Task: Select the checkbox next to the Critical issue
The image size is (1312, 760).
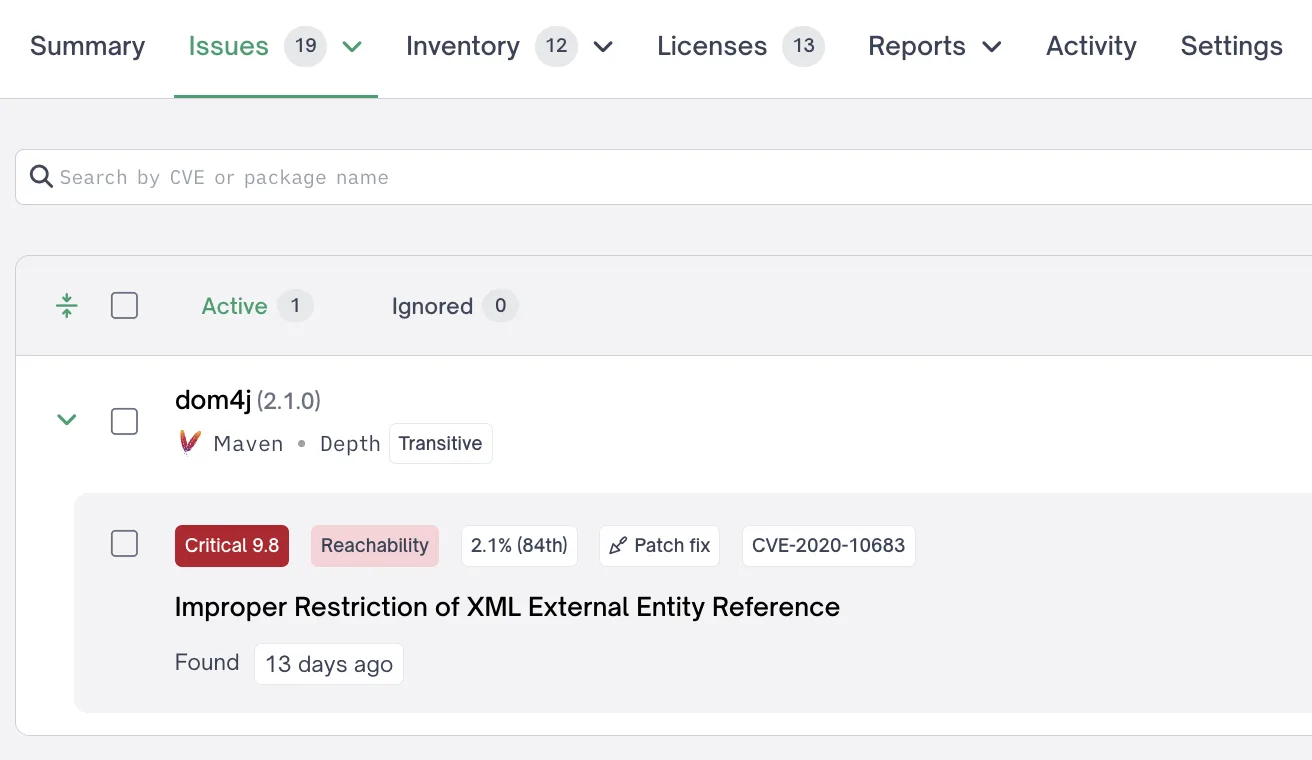Action: pyautogui.click(x=124, y=543)
